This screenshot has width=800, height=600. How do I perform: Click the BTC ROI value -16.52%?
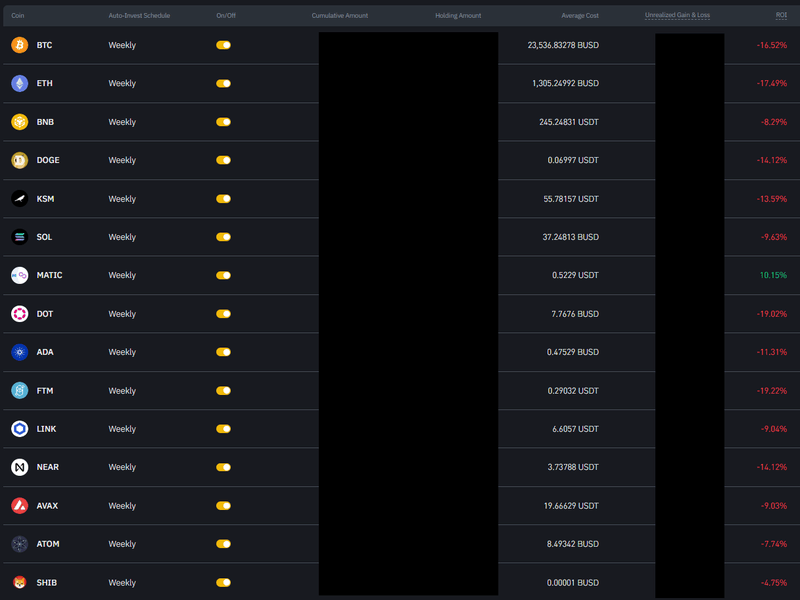click(x=772, y=45)
